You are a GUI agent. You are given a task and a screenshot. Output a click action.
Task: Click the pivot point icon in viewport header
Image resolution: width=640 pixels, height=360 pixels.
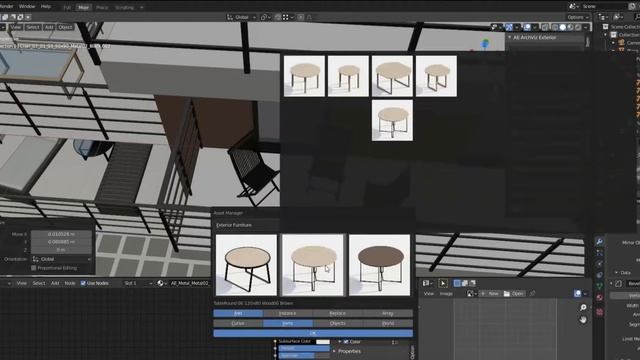264,17
